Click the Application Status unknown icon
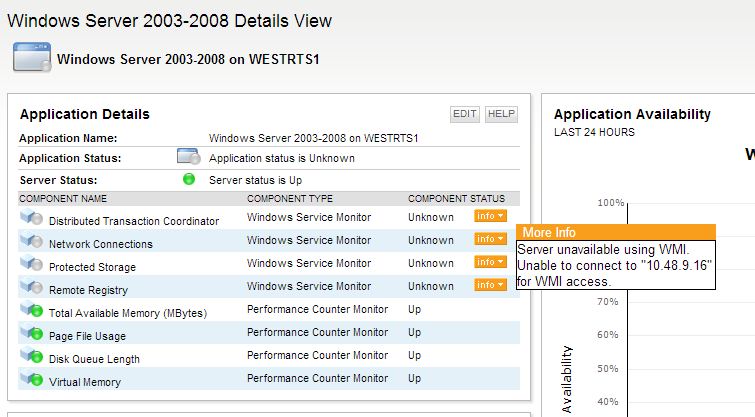Viewport: 755px width, 417px height. point(188,156)
